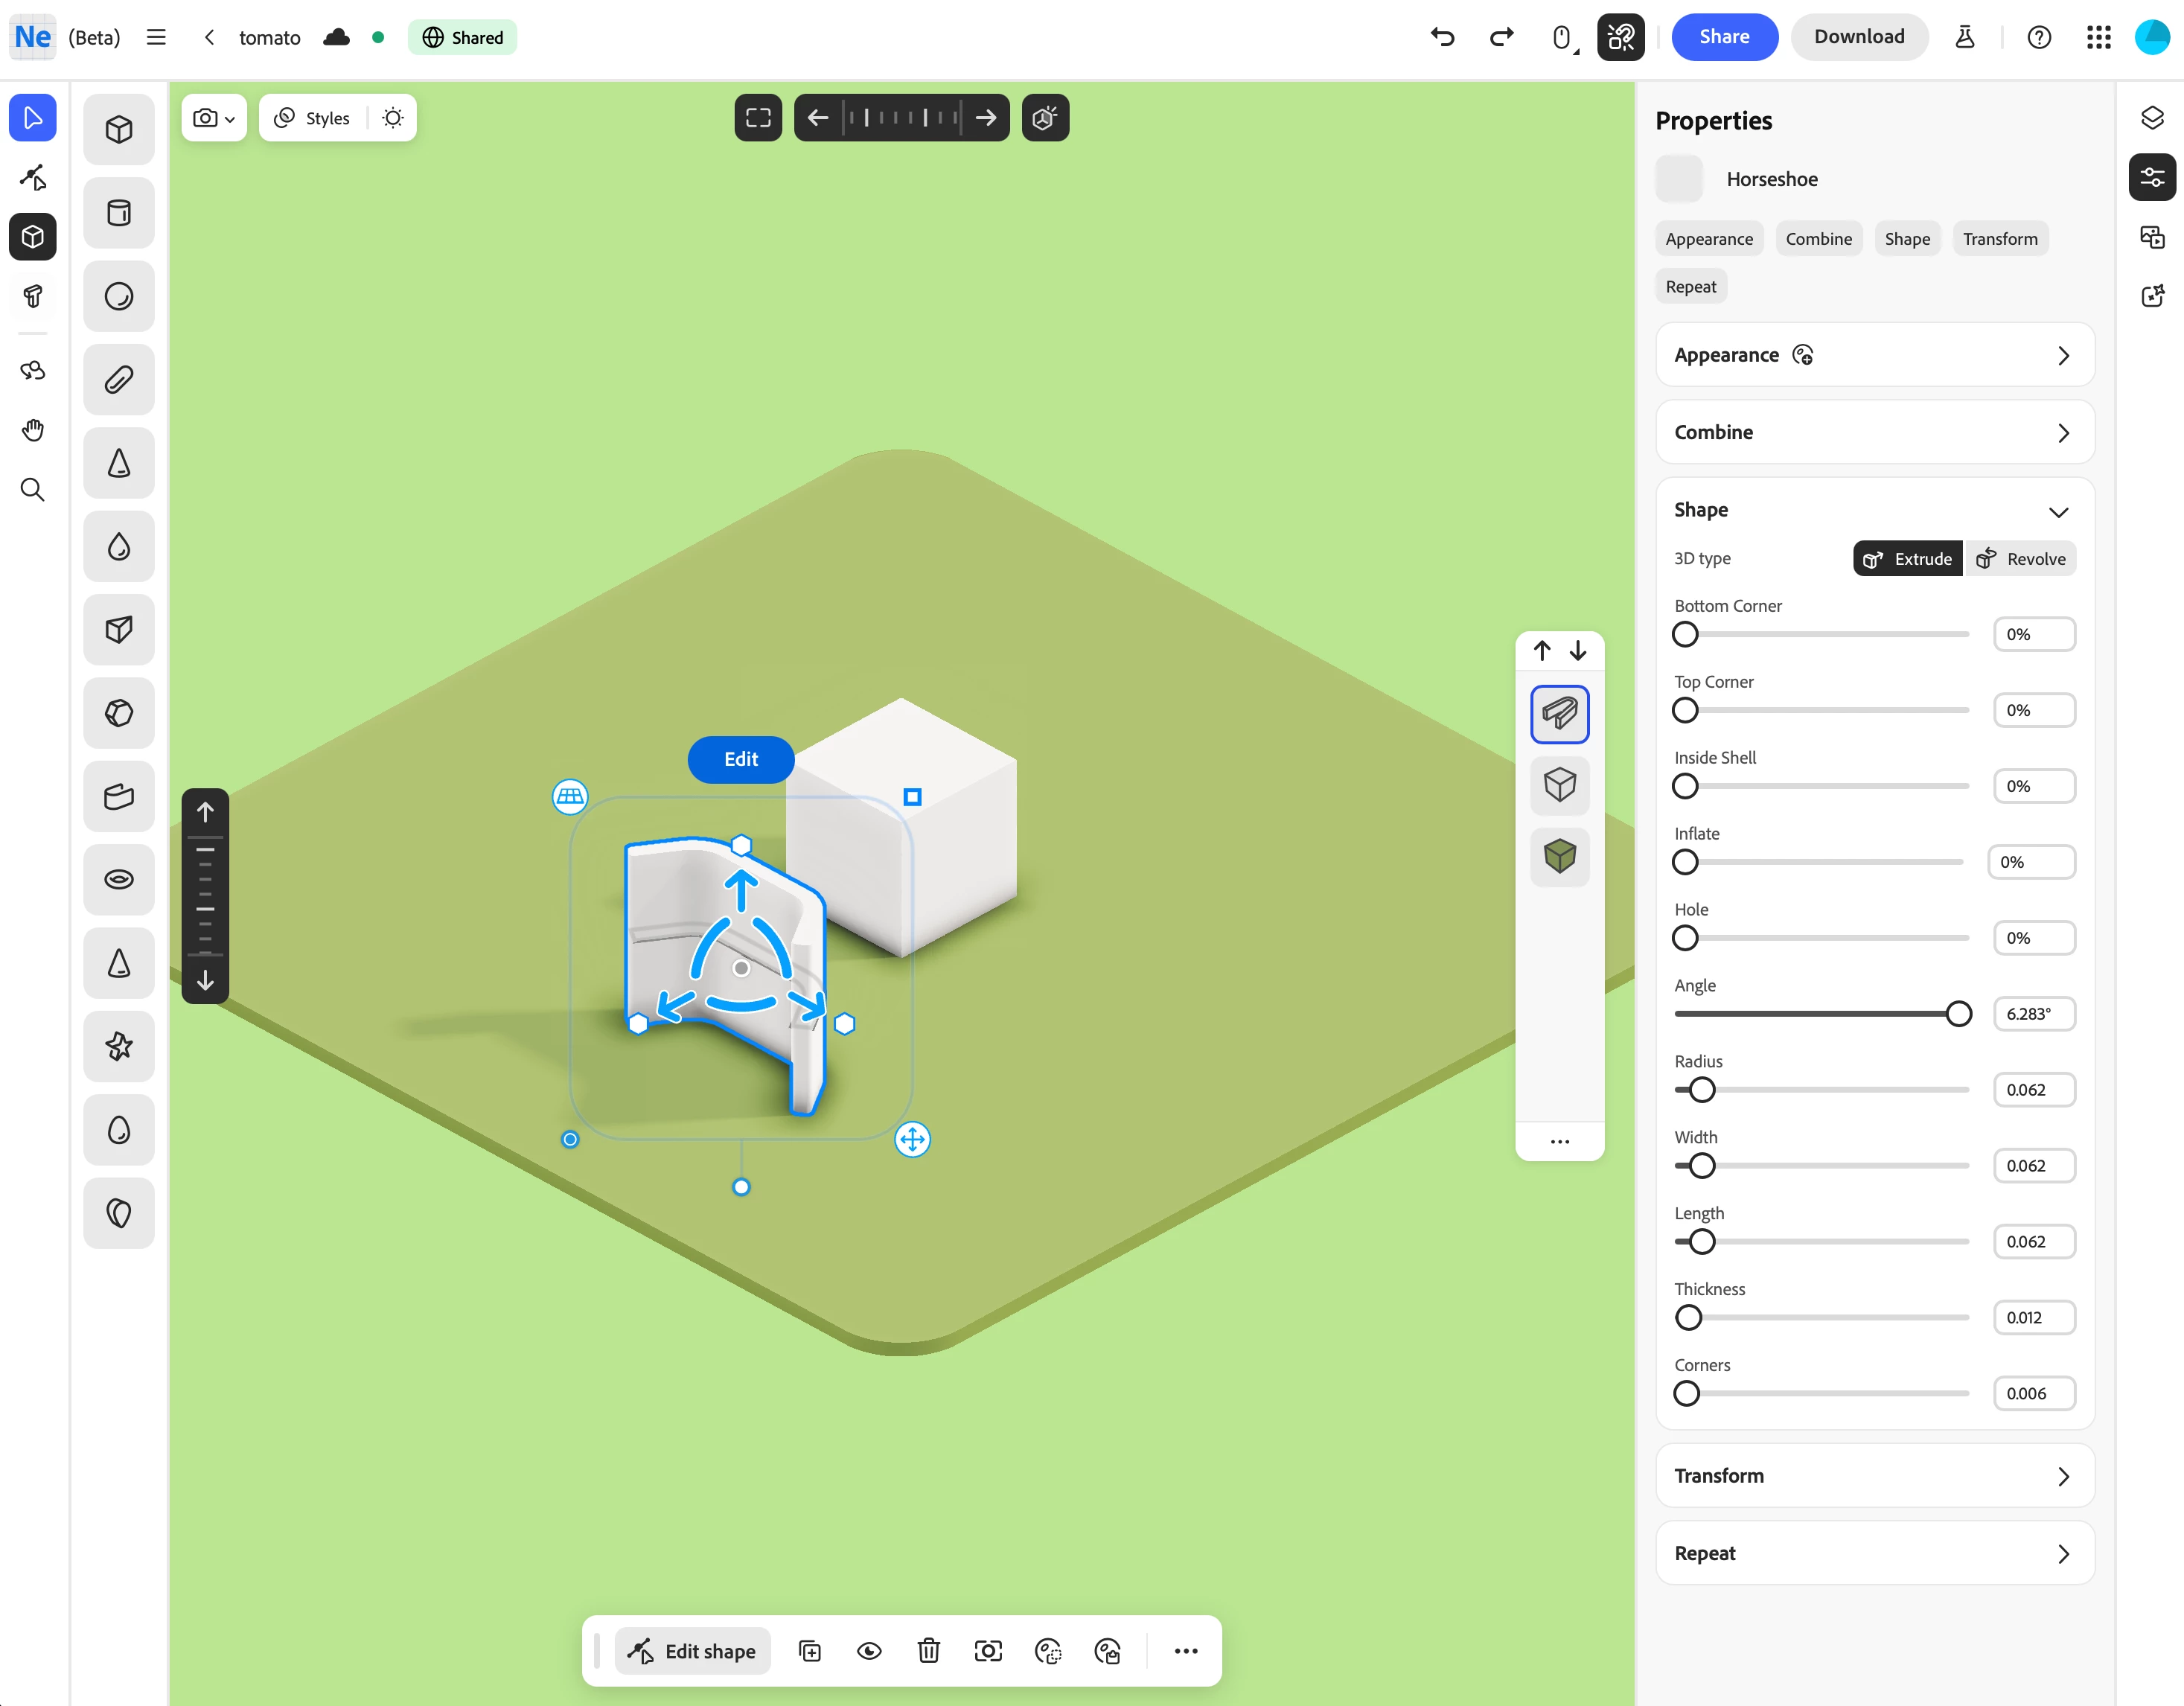Jump to the Transform tab chip

[x=1999, y=239]
